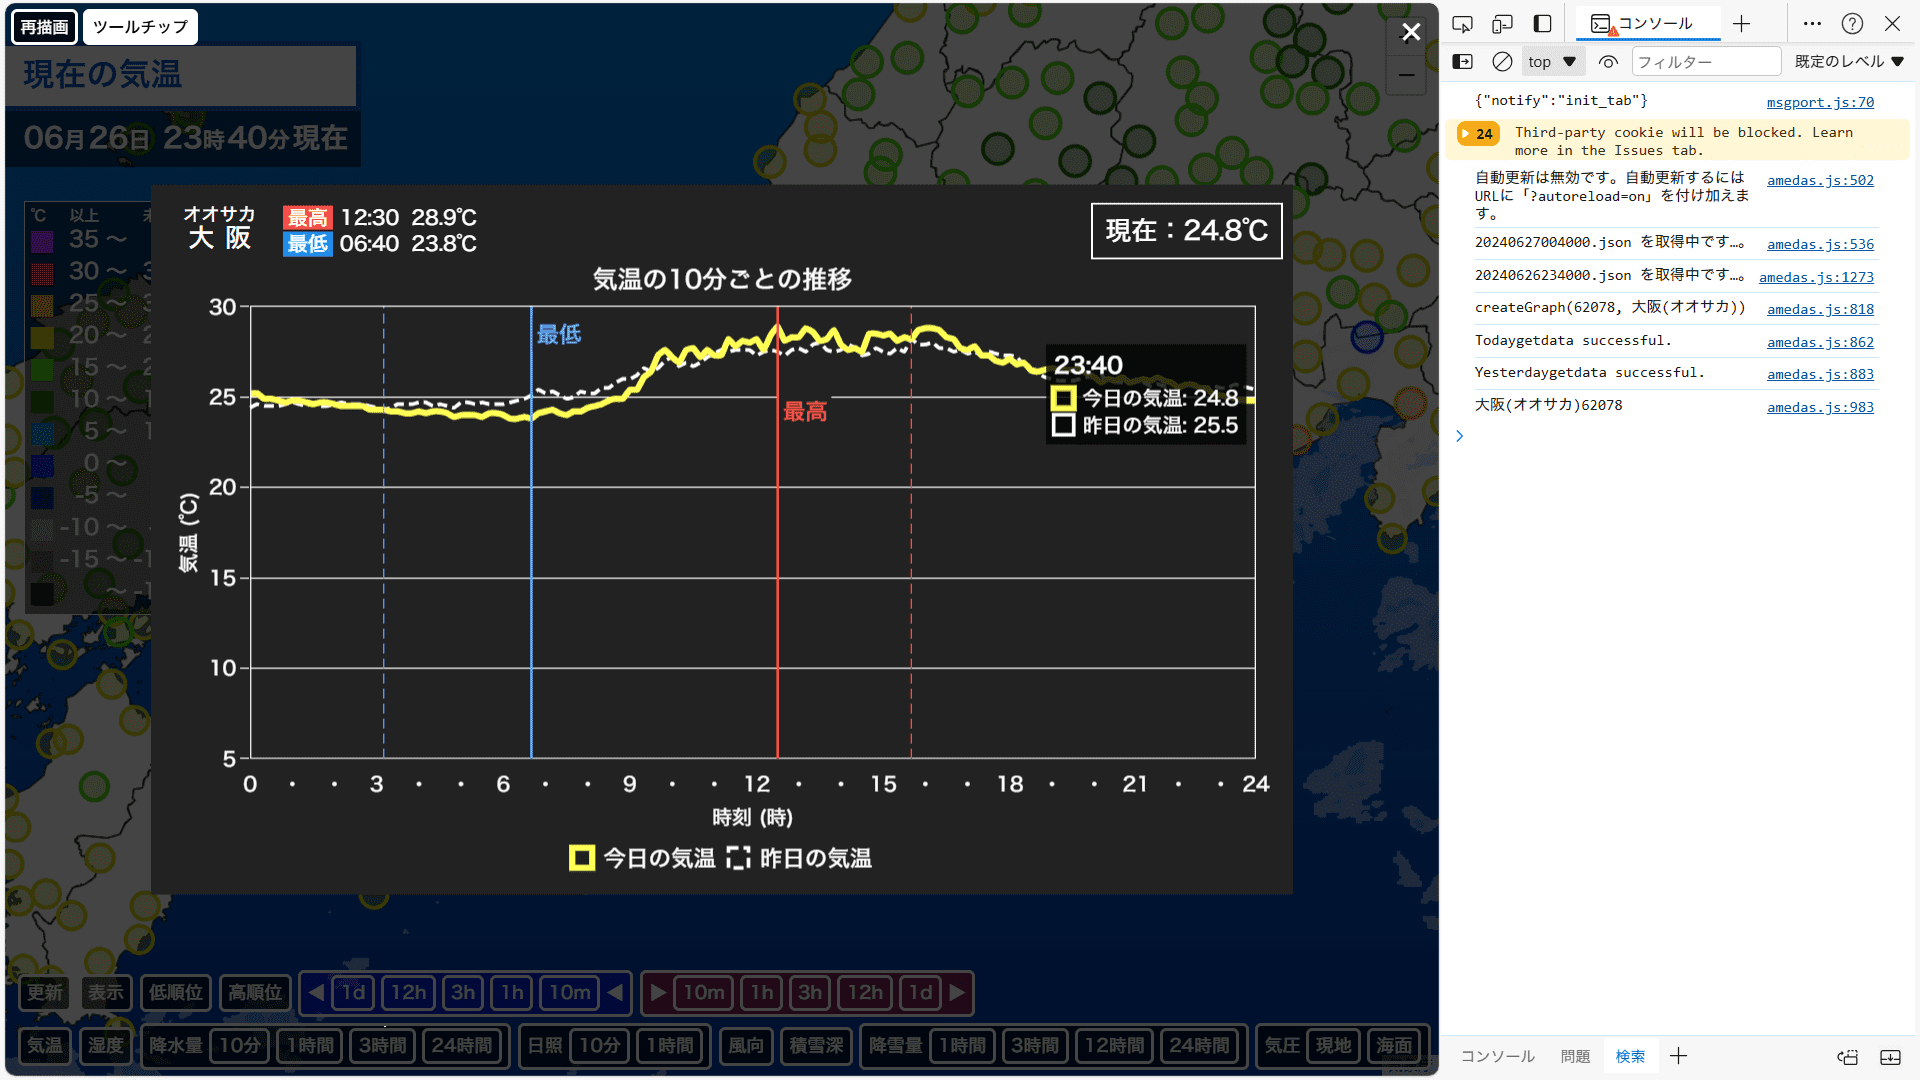Add a new DevTools tab with plus

click(x=1742, y=24)
